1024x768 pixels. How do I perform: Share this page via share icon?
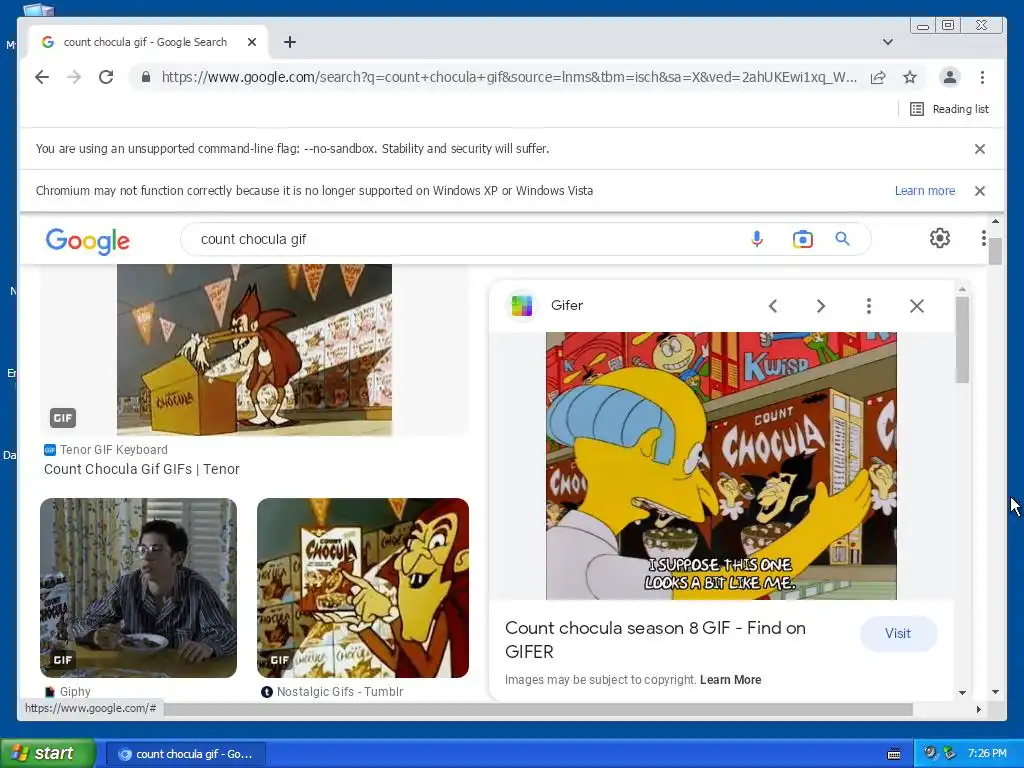[x=878, y=77]
